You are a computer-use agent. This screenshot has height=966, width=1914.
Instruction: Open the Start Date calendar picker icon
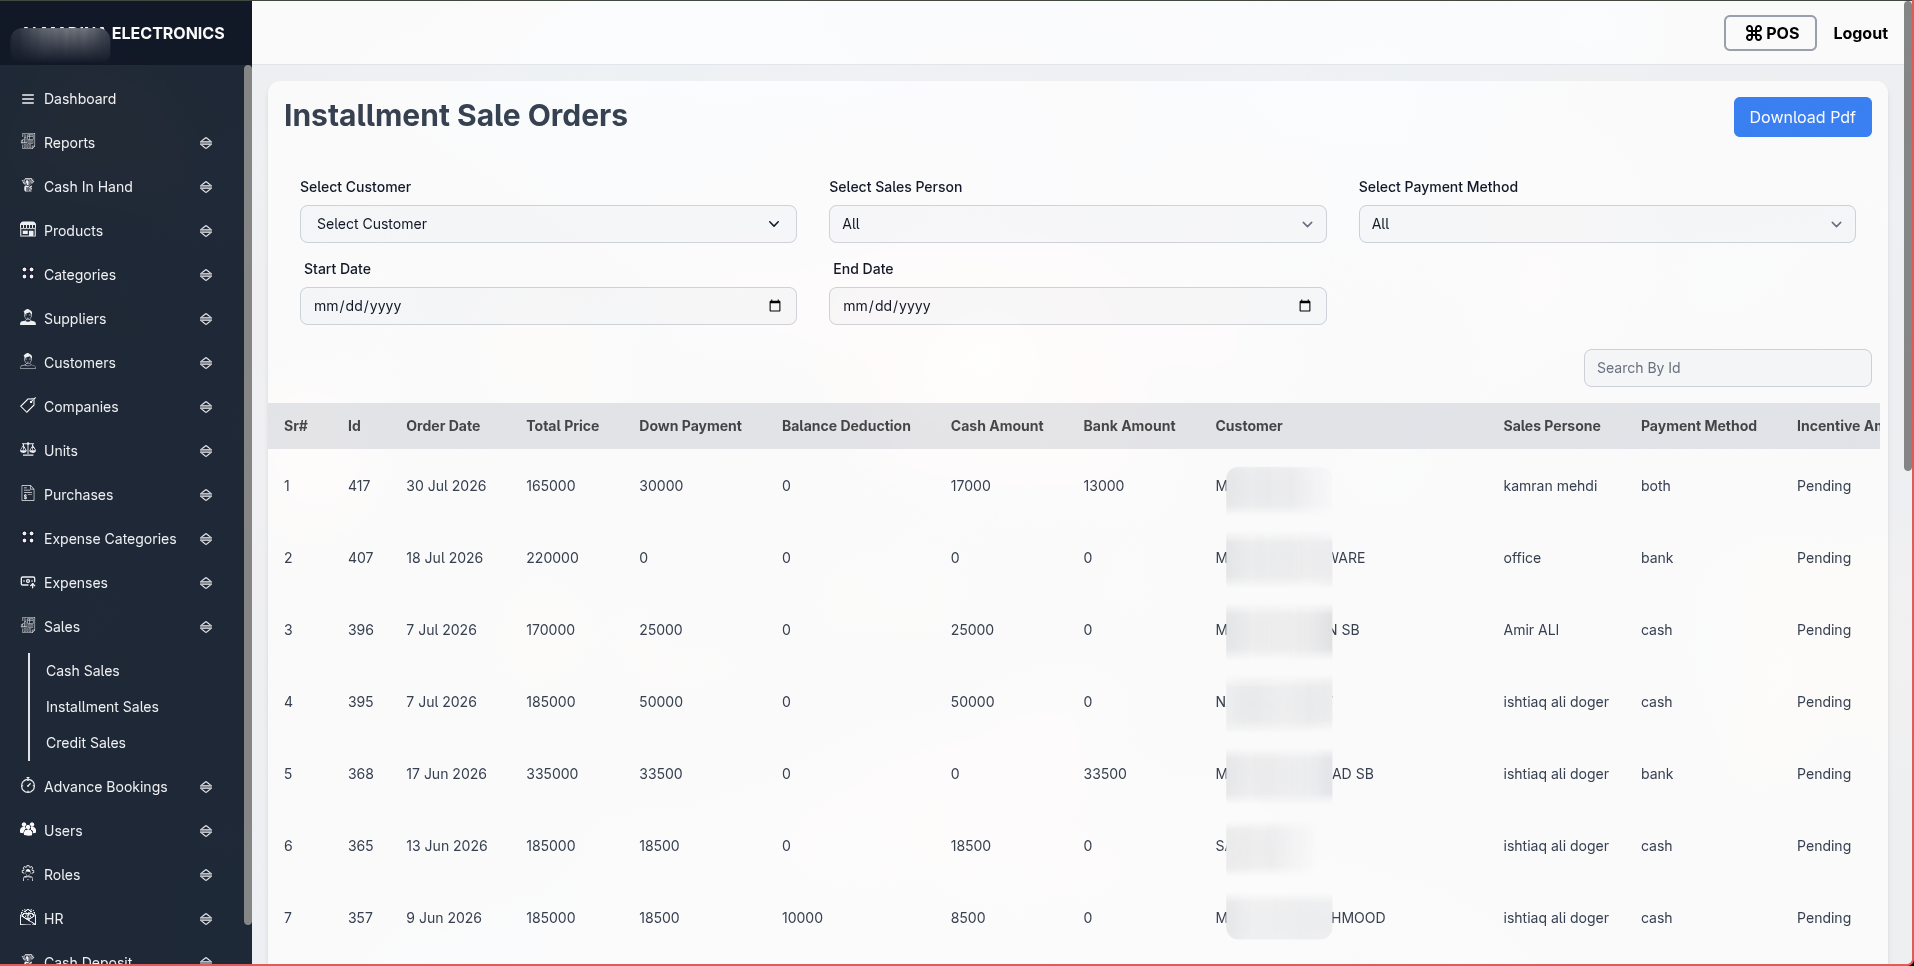point(775,306)
